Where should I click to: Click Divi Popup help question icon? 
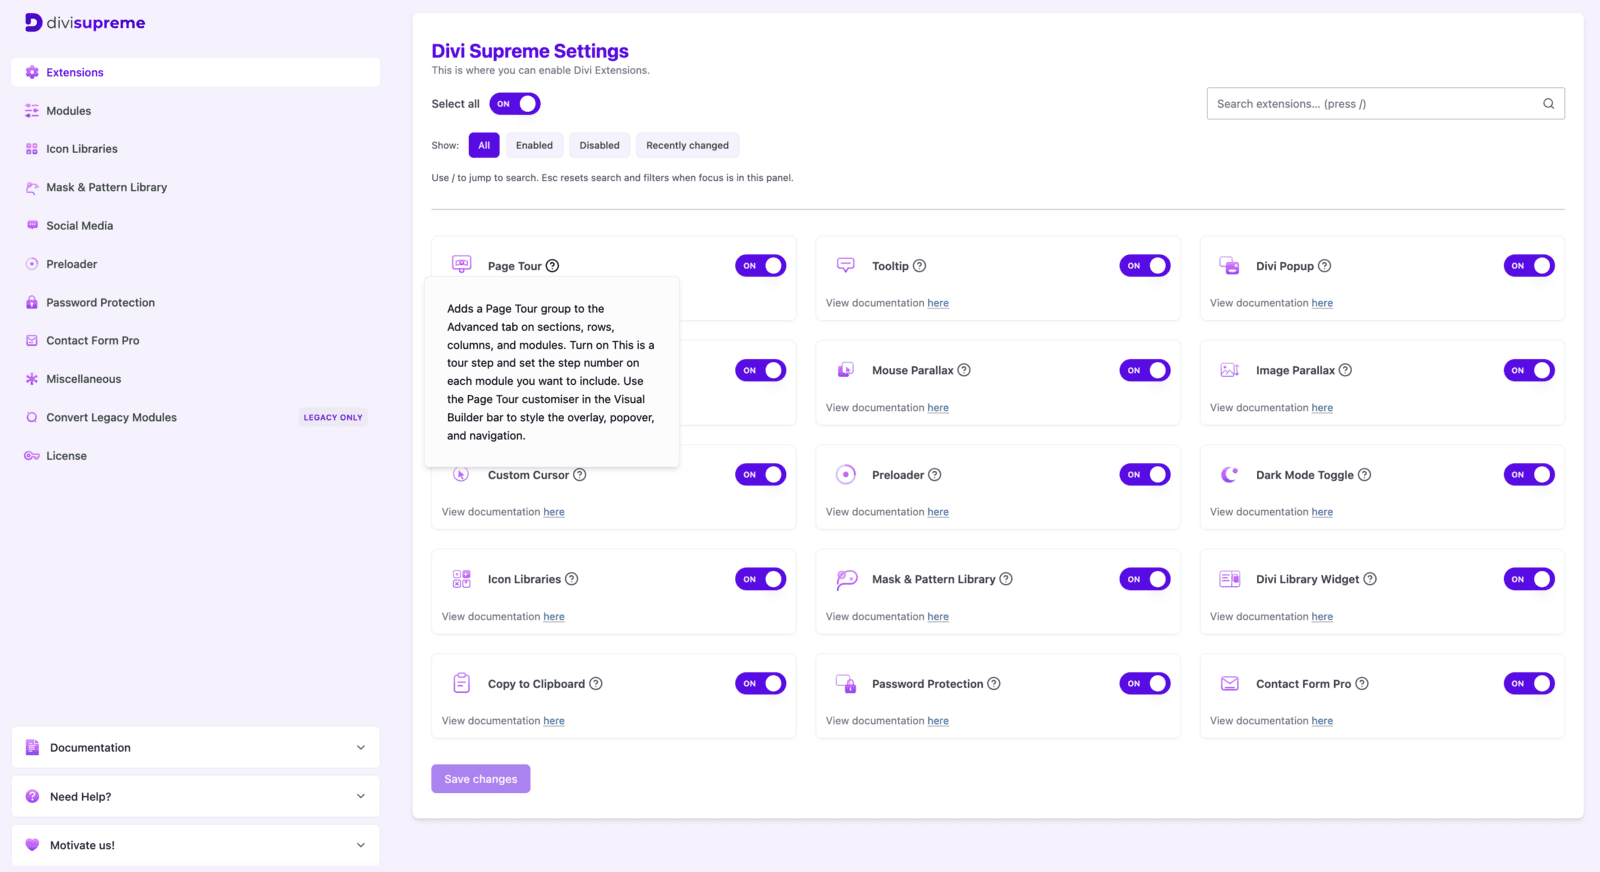[x=1324, y=266]
